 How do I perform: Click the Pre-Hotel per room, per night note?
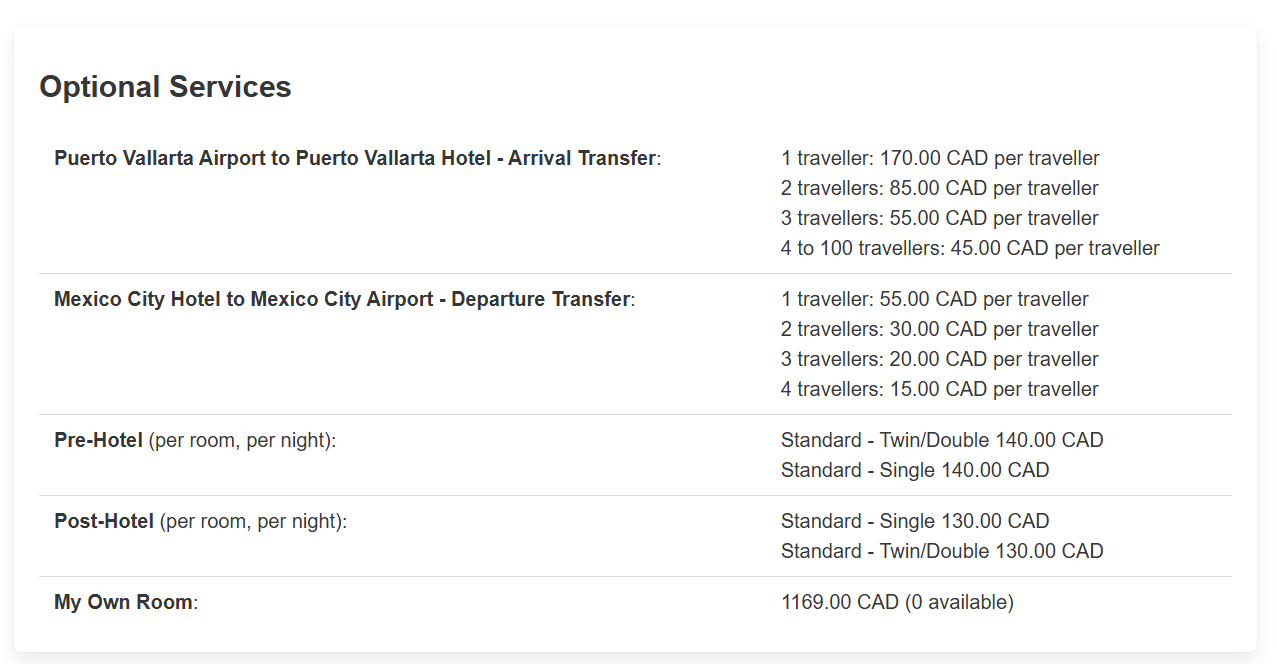pos(241,440)
